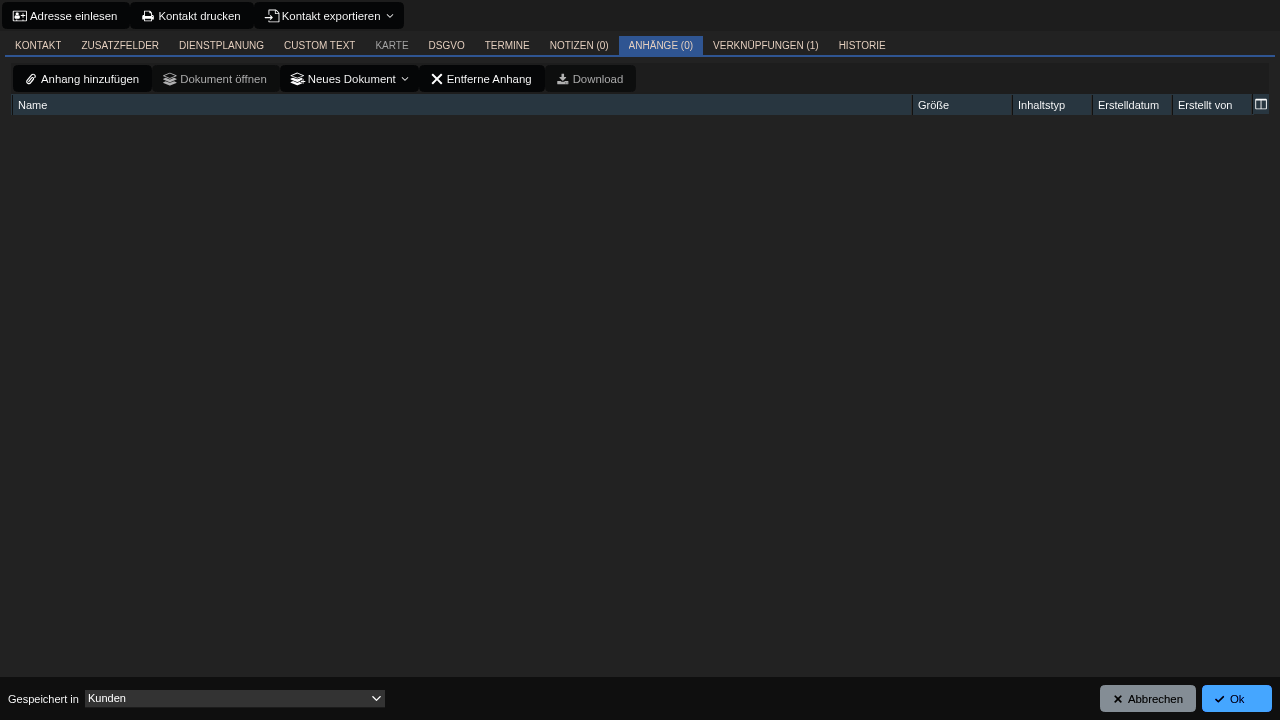Print contact via Kontakt drucken

(191, 16)
